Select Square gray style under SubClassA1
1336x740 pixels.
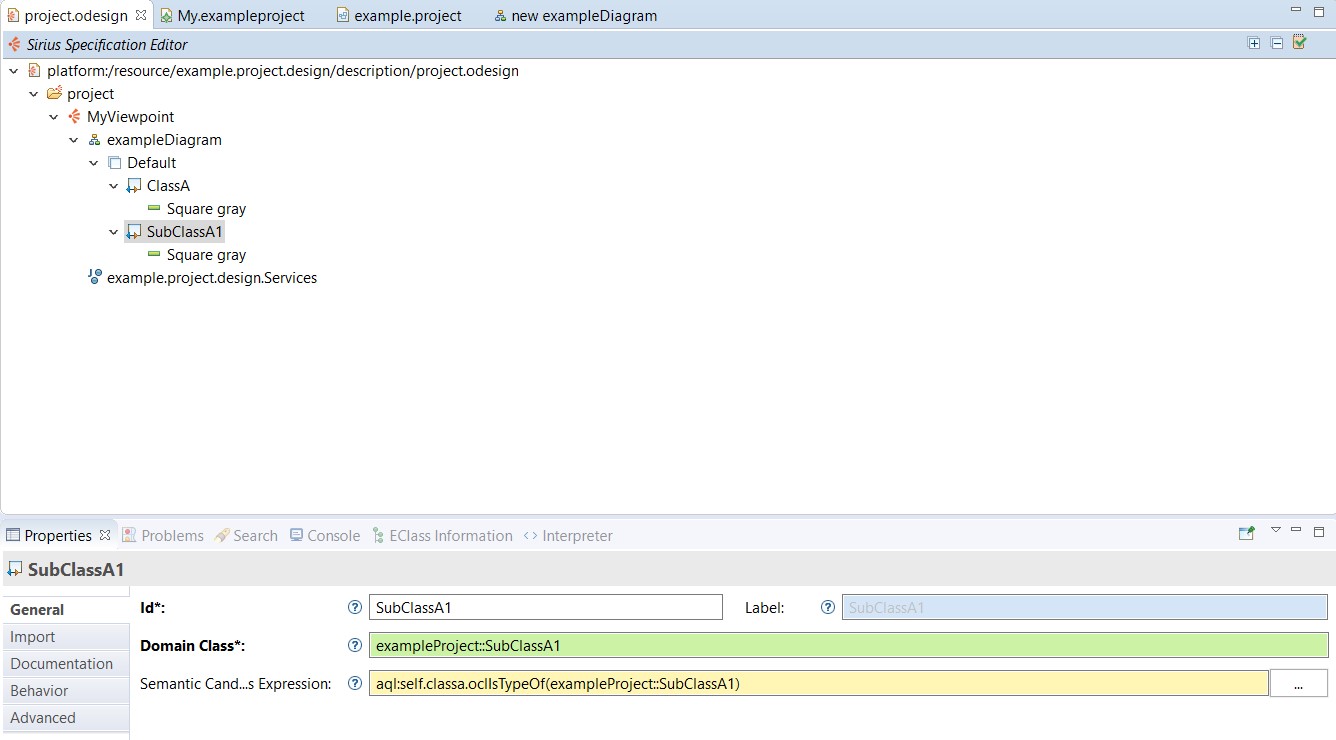pos(206,255)
